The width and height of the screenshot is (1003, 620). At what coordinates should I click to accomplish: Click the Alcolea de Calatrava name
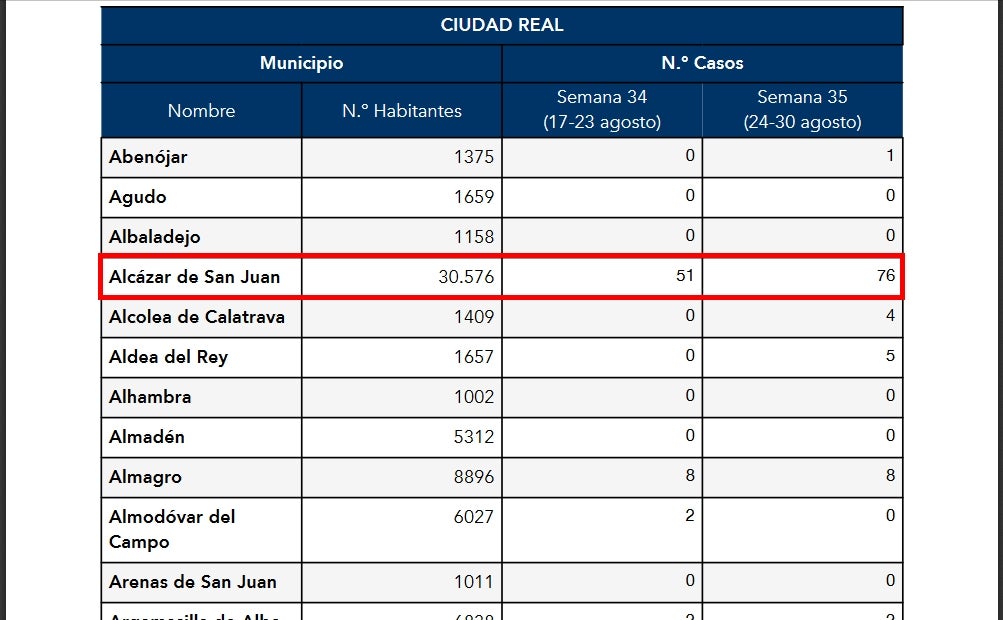(197, 317)
